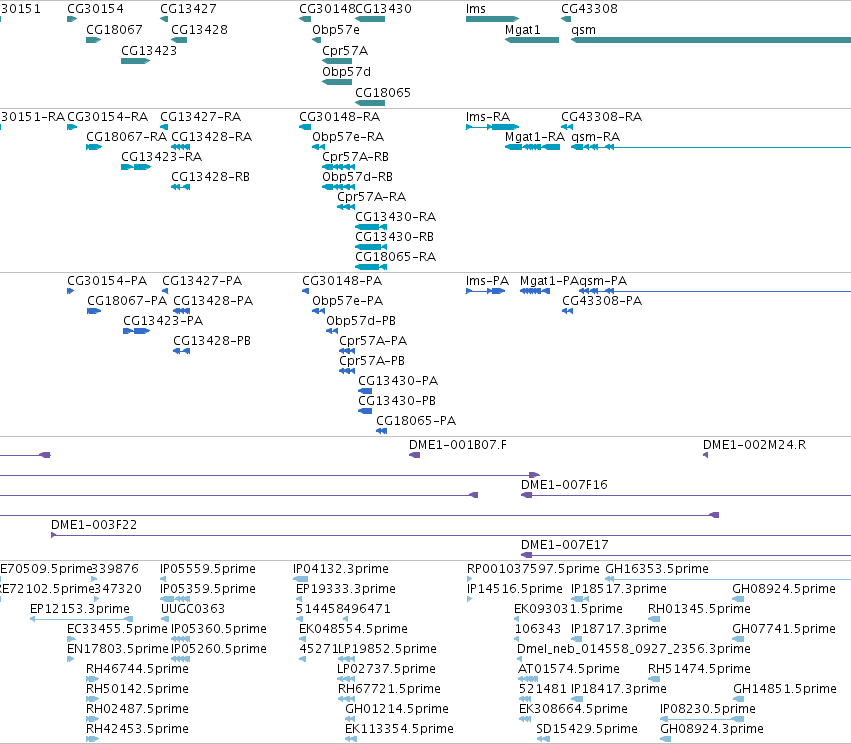Select the Cpr57A-RB transcript

338,167
